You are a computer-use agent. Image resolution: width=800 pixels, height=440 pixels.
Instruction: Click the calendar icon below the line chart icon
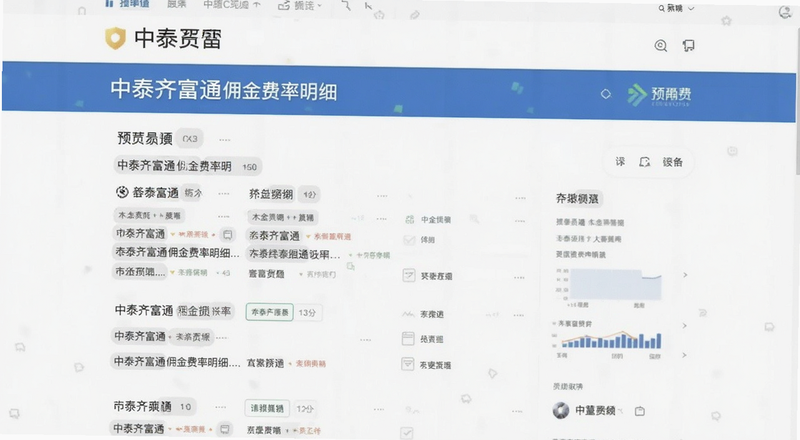click(408, 338)
